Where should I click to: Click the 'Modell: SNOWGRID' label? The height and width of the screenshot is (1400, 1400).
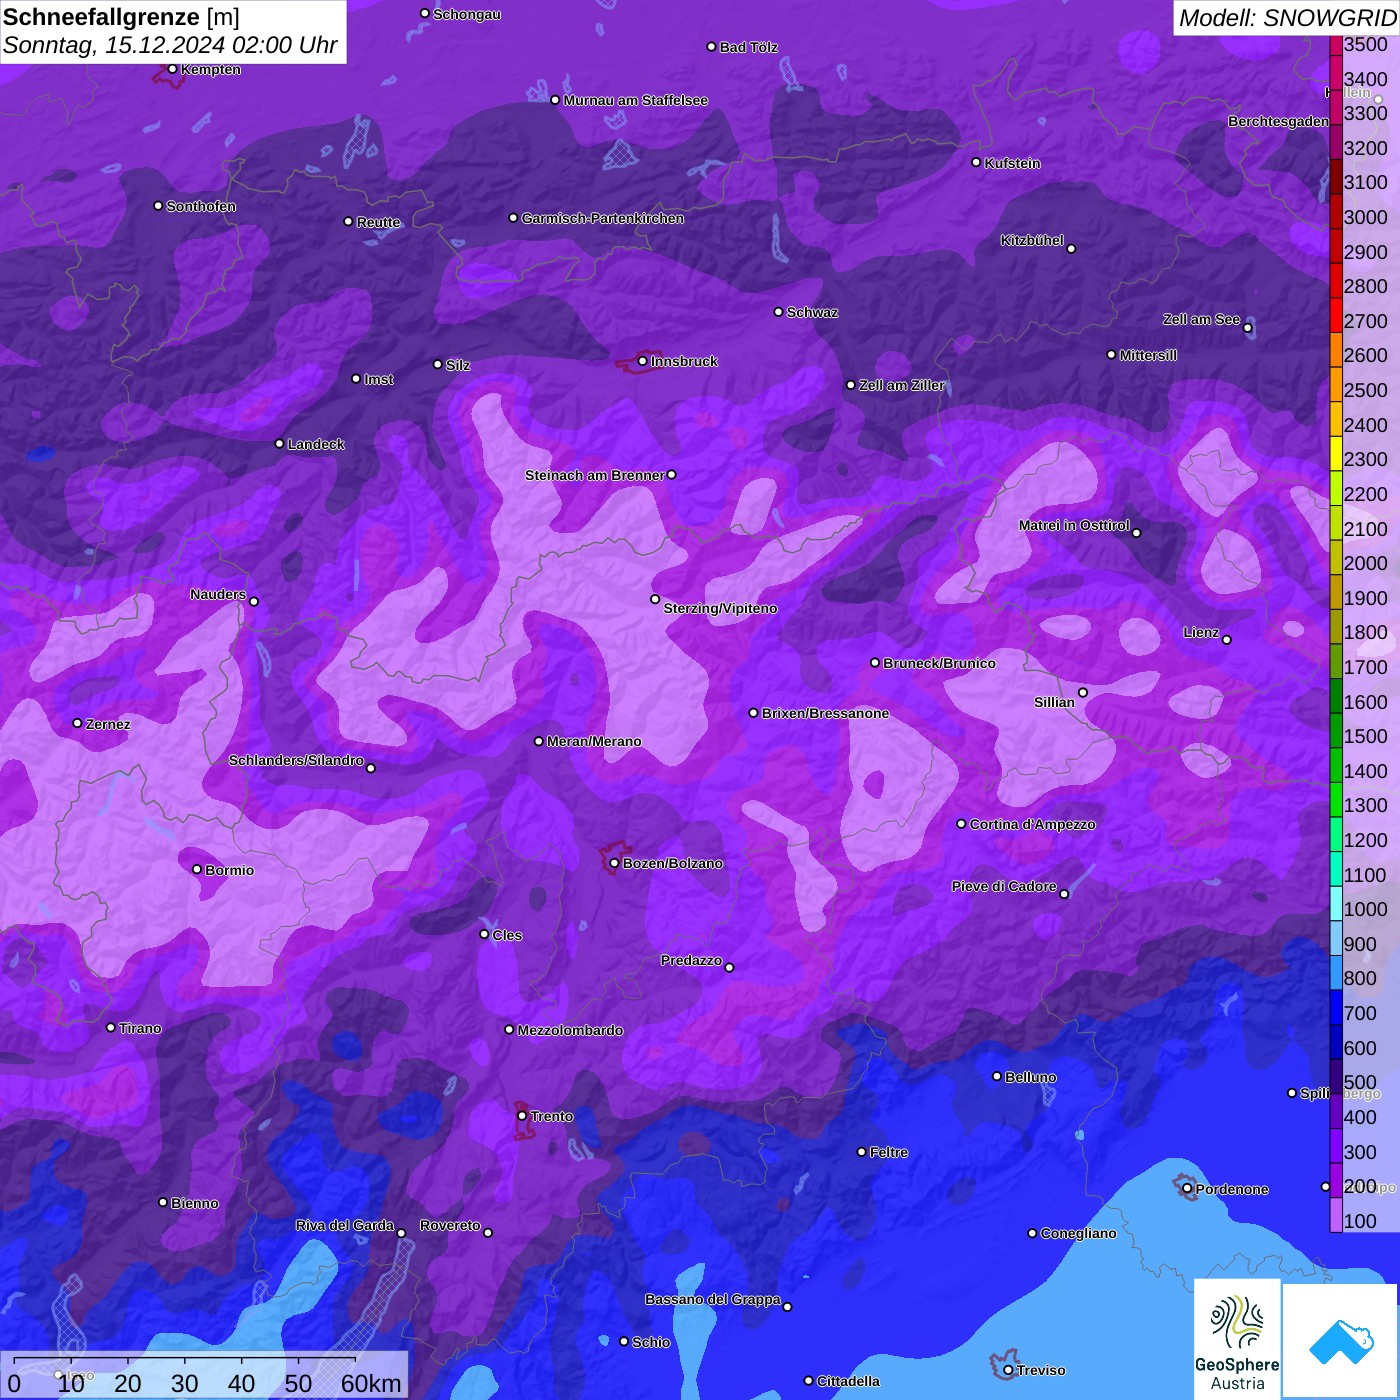point(1287,17)
